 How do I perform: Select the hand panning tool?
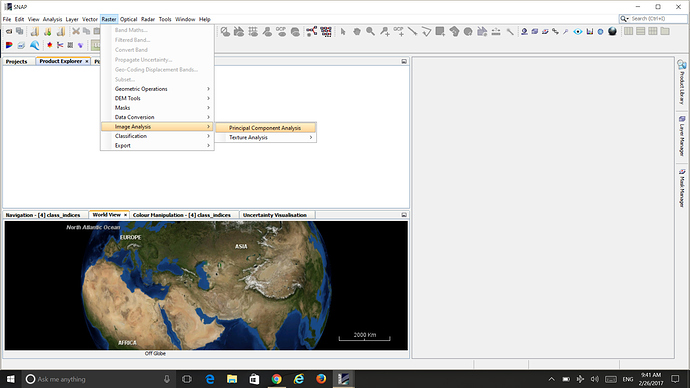[357, 32]
